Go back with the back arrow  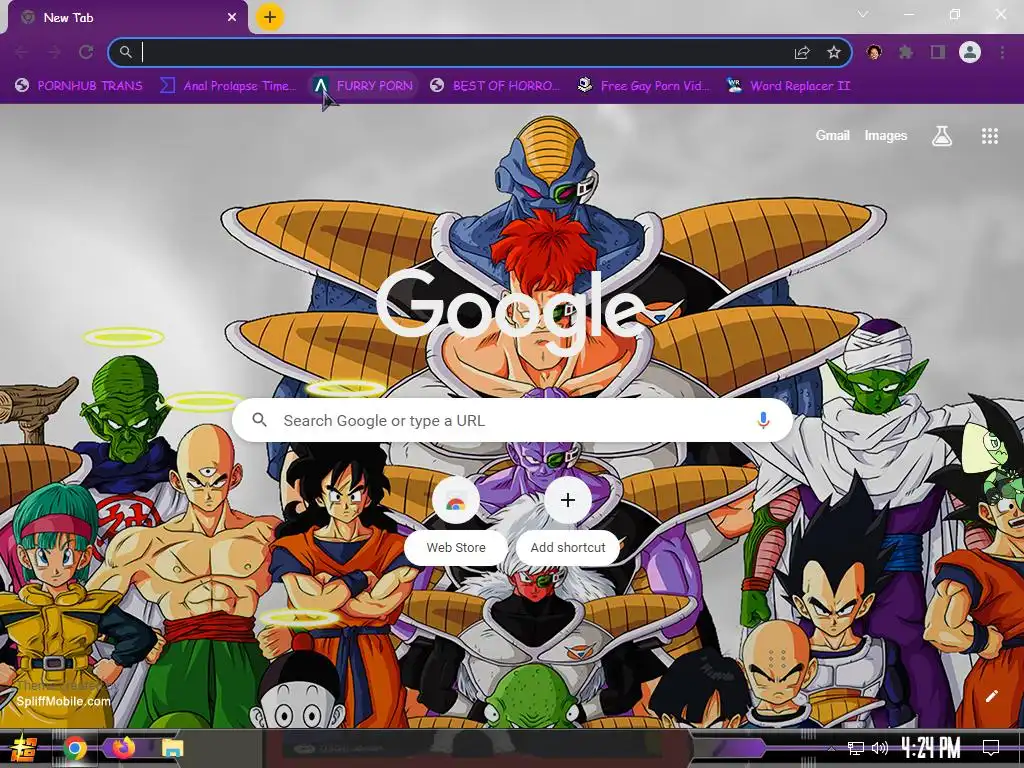tap(21, 52)
